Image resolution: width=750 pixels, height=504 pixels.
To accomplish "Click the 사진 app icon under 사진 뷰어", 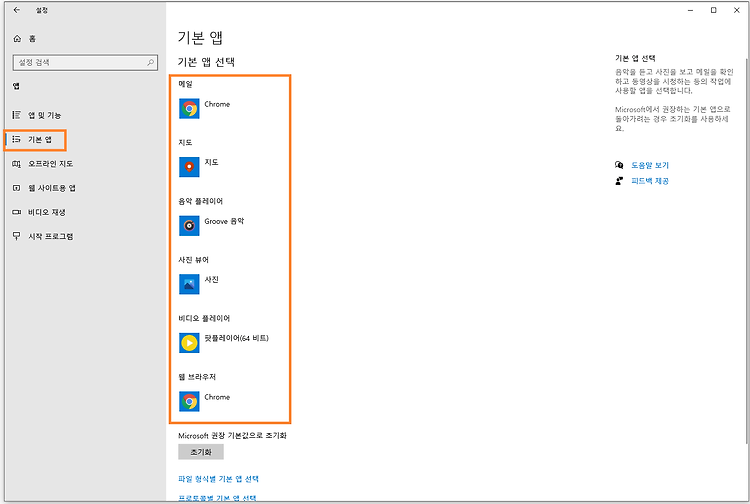I will [189, 284].
